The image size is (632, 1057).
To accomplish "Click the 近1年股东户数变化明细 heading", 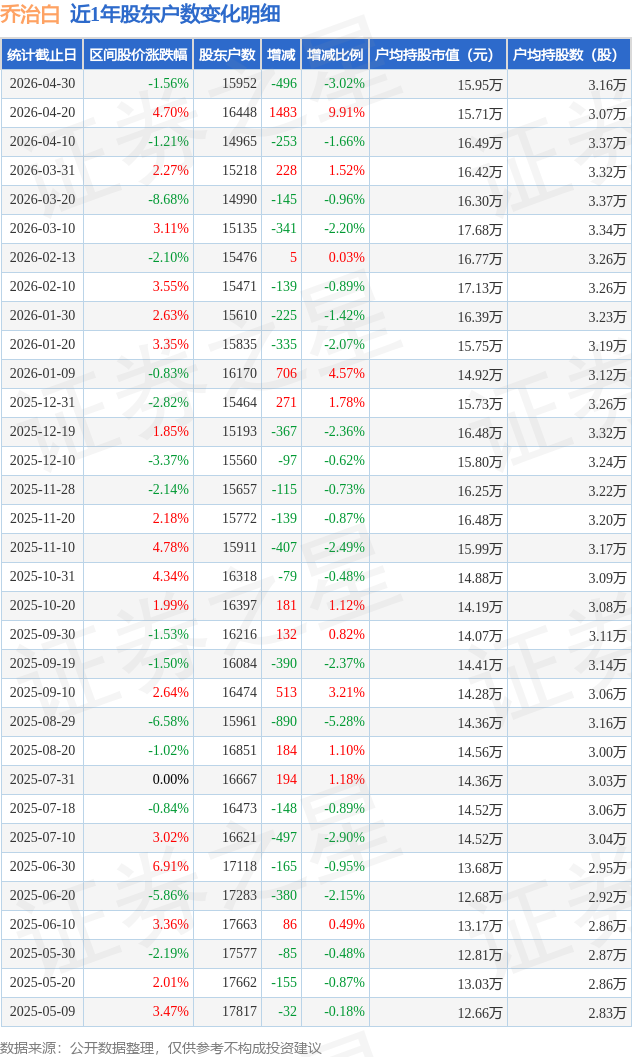I will (x=175, y=14).
